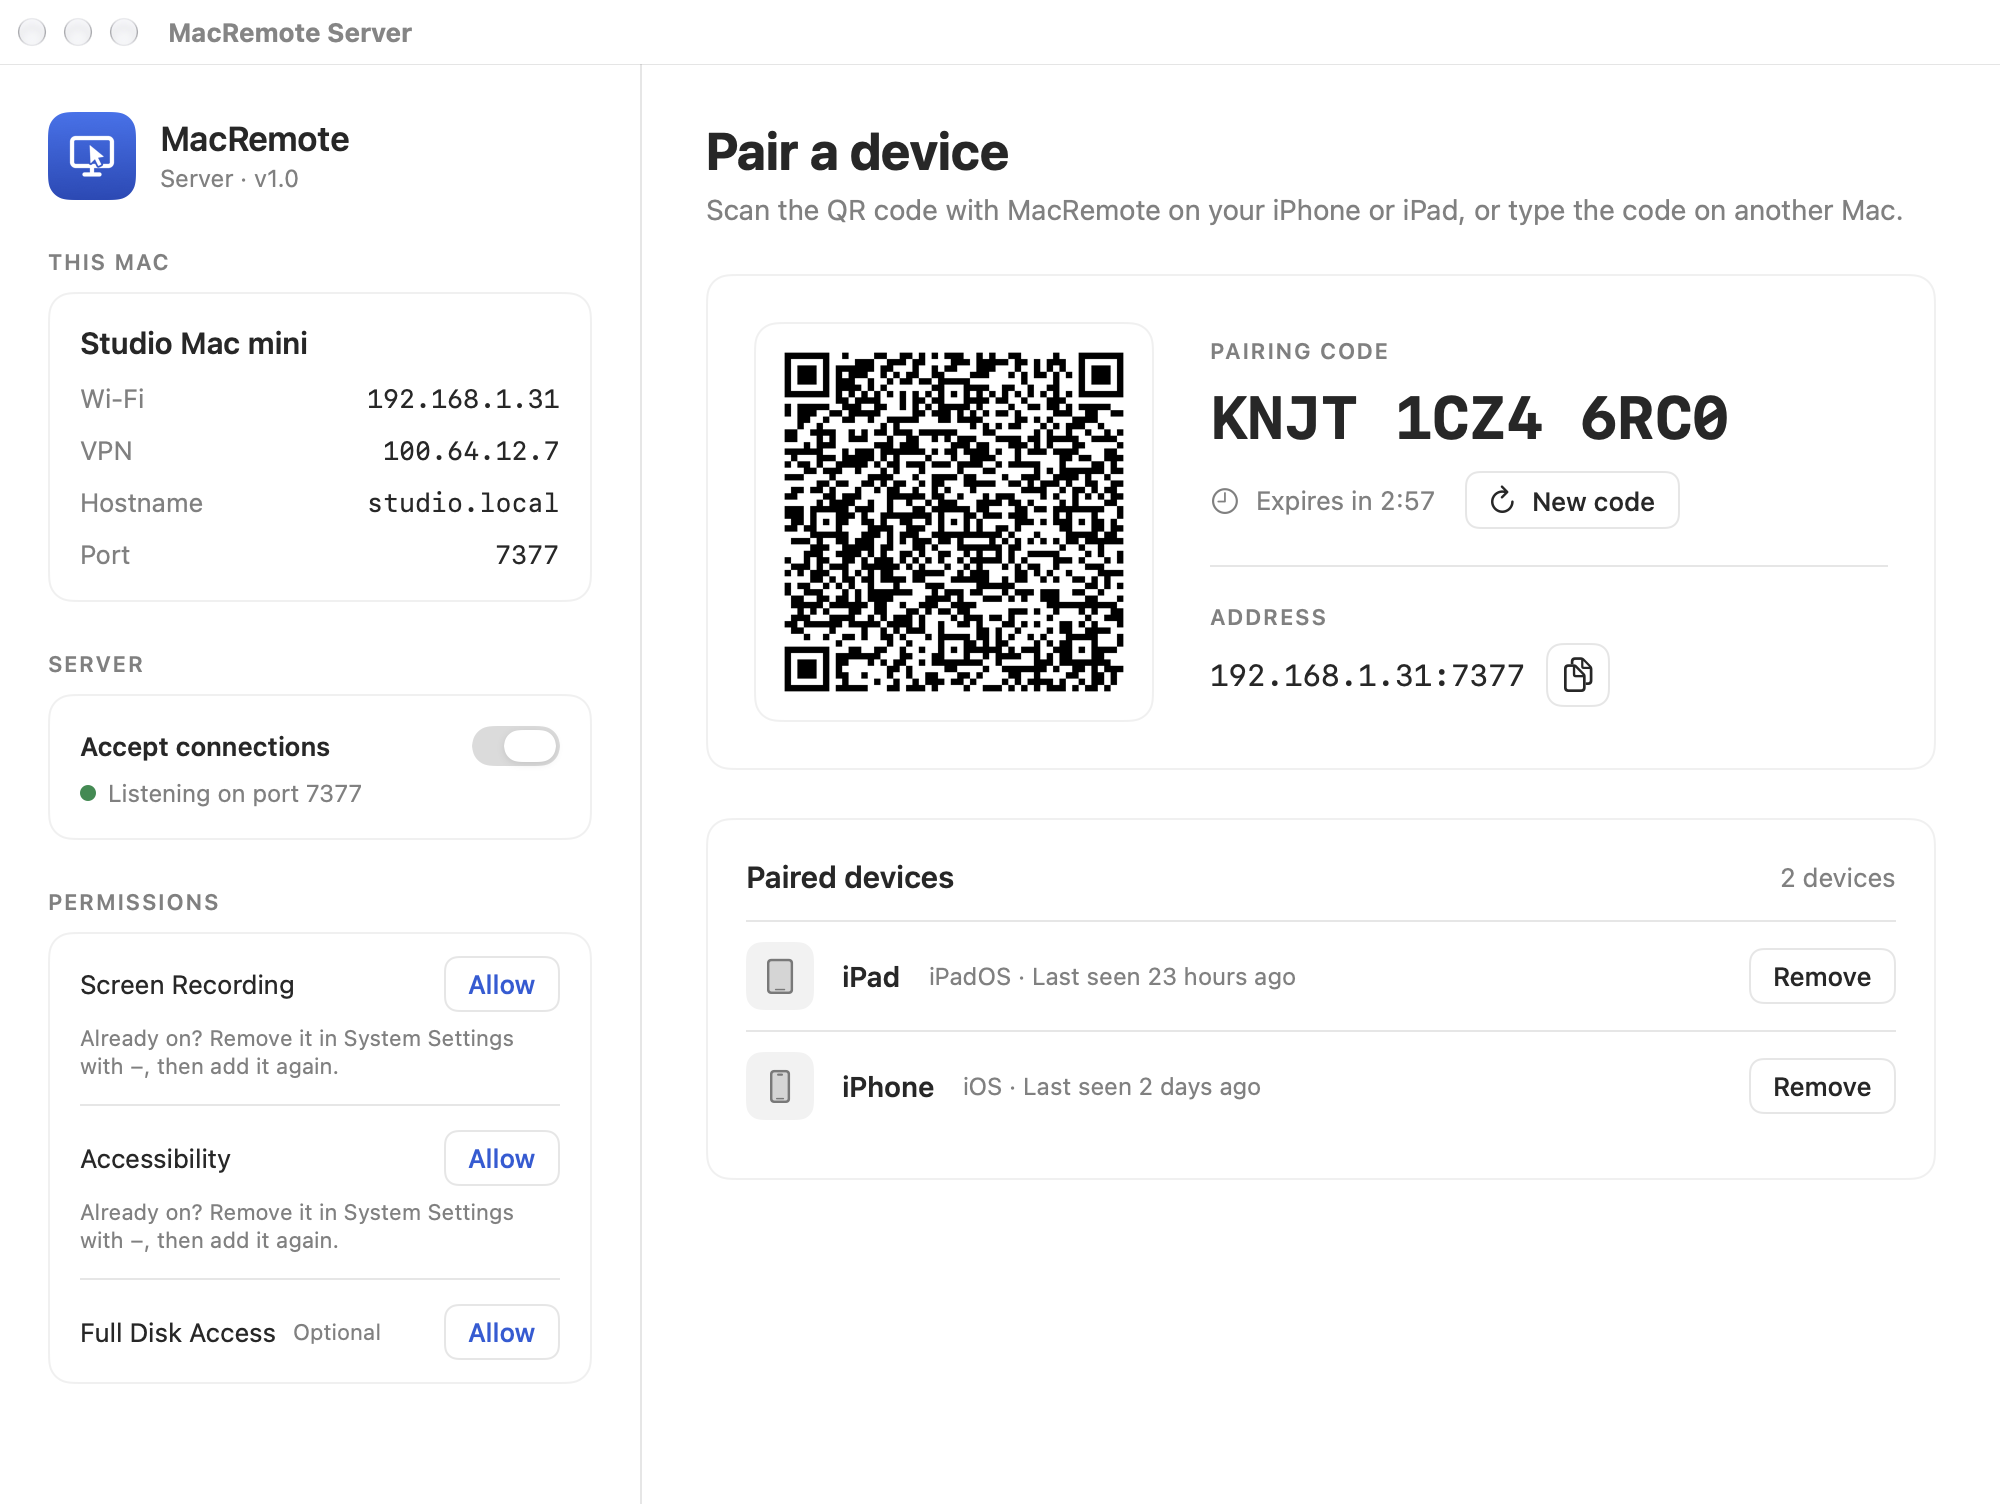Click the Pair a device heading

click(857, 153)
